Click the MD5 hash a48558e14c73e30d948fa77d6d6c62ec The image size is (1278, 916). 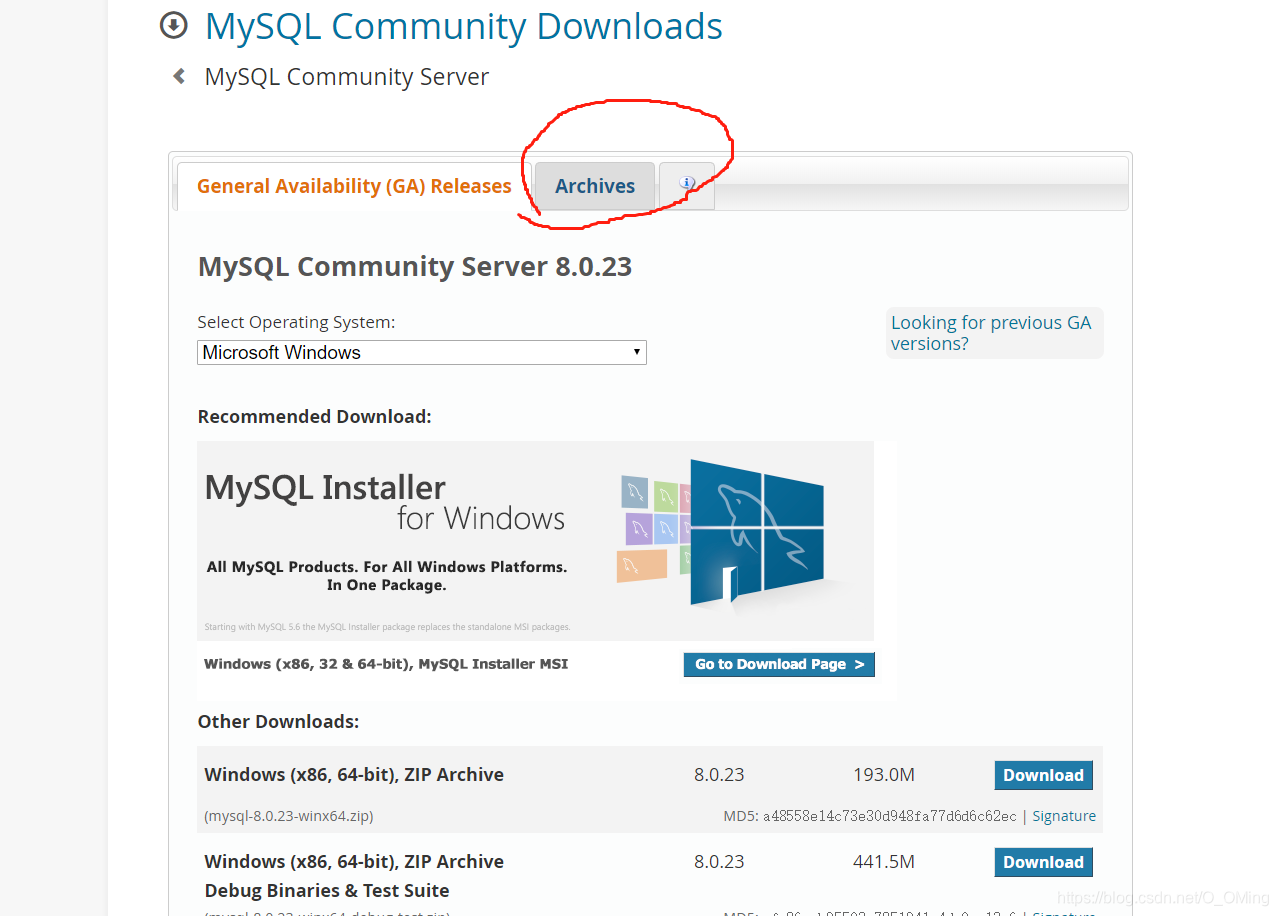pos(890,816)
